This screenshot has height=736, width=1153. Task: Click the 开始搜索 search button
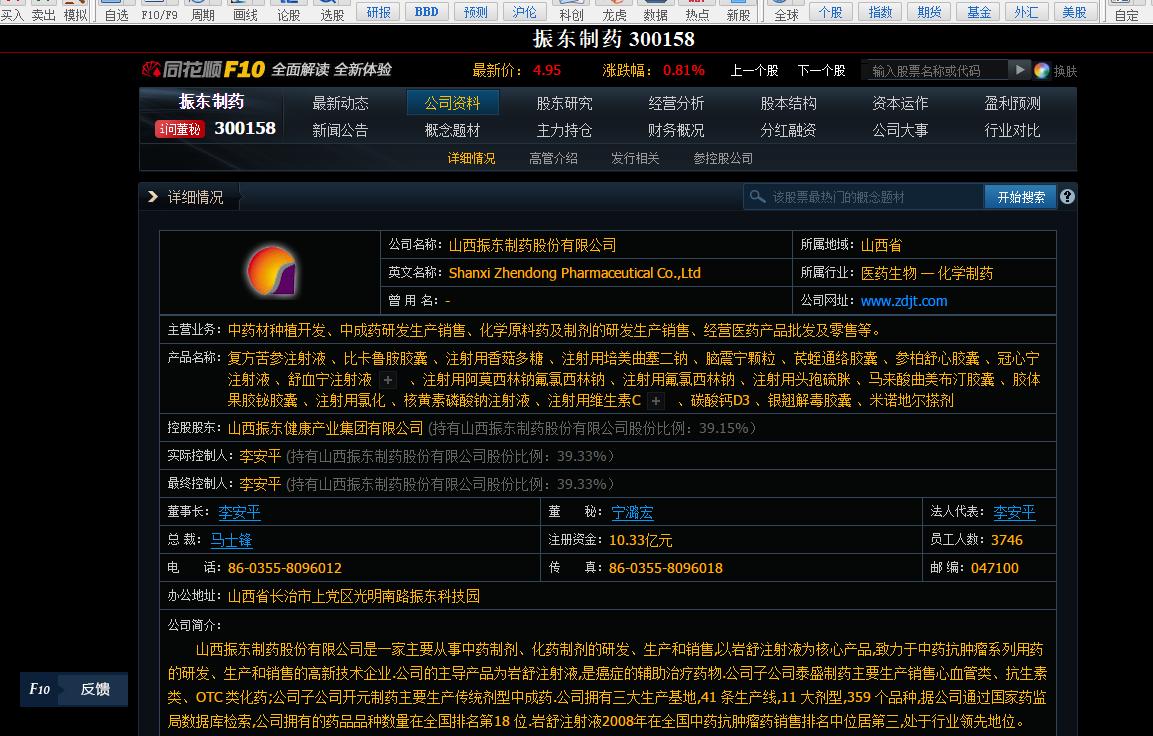coord(1019,196)
